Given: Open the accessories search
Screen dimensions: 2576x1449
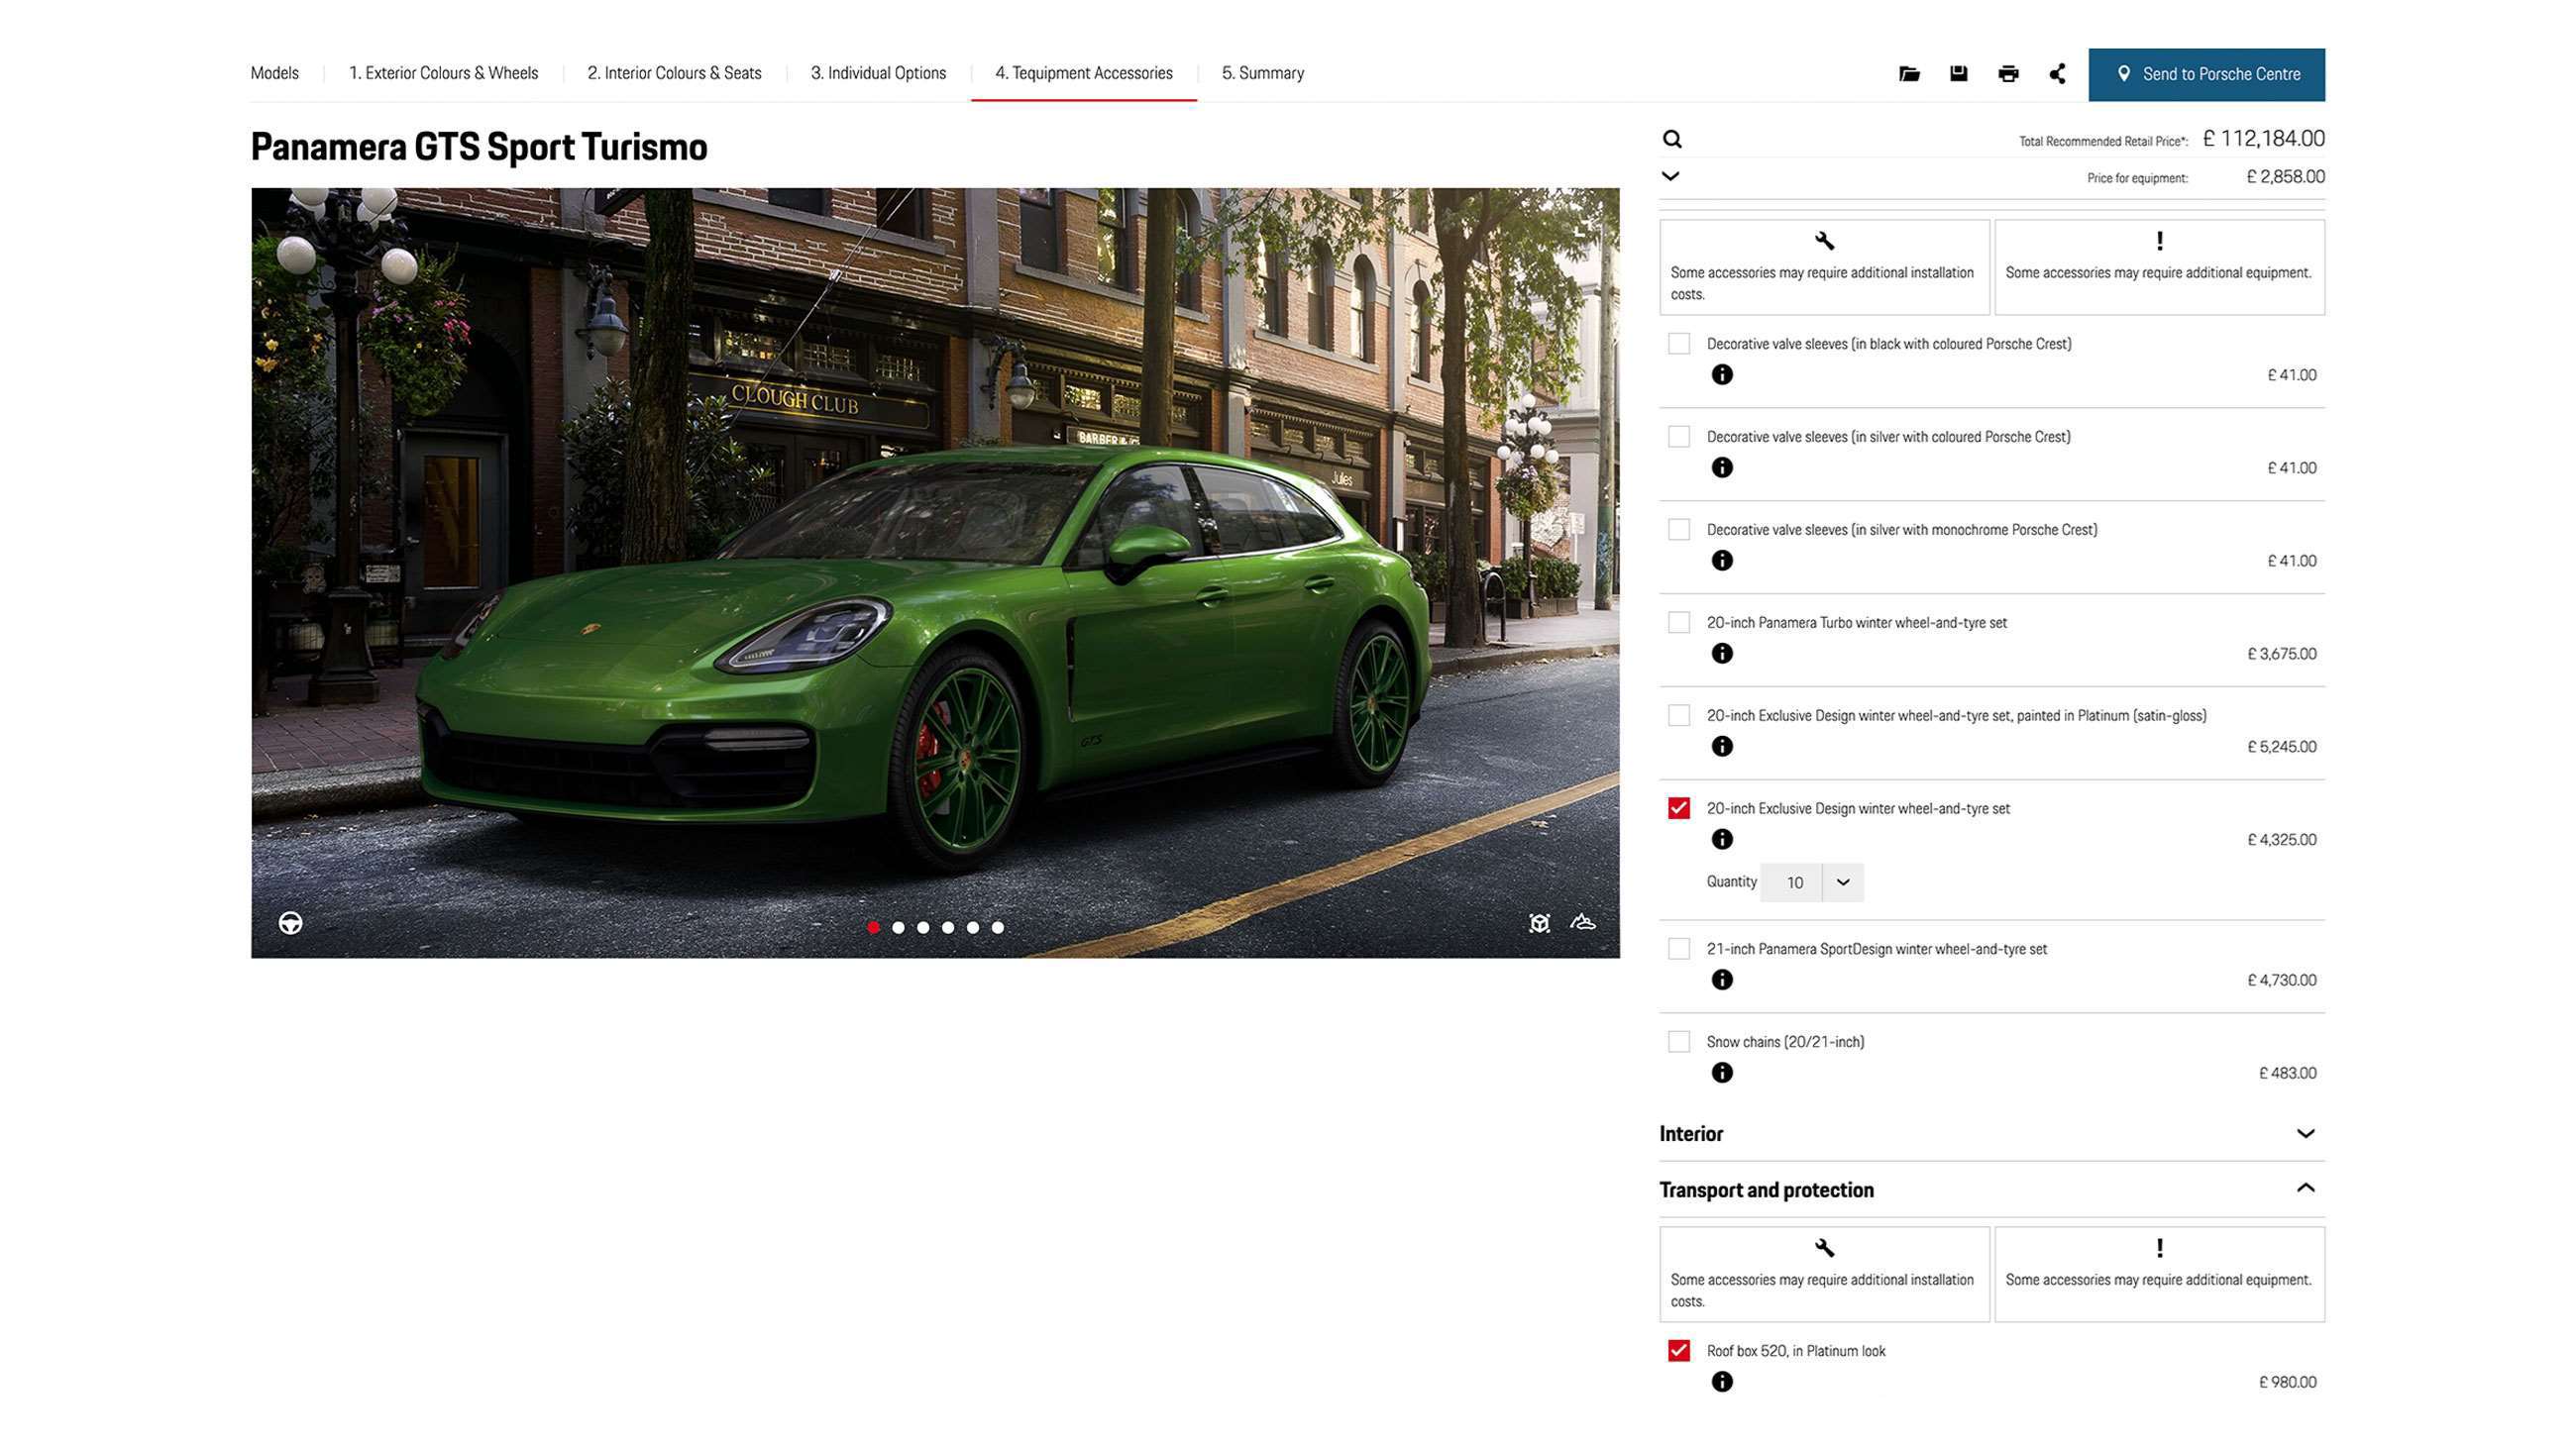Looking at the screenshot, I should (x=1673, y=139).
